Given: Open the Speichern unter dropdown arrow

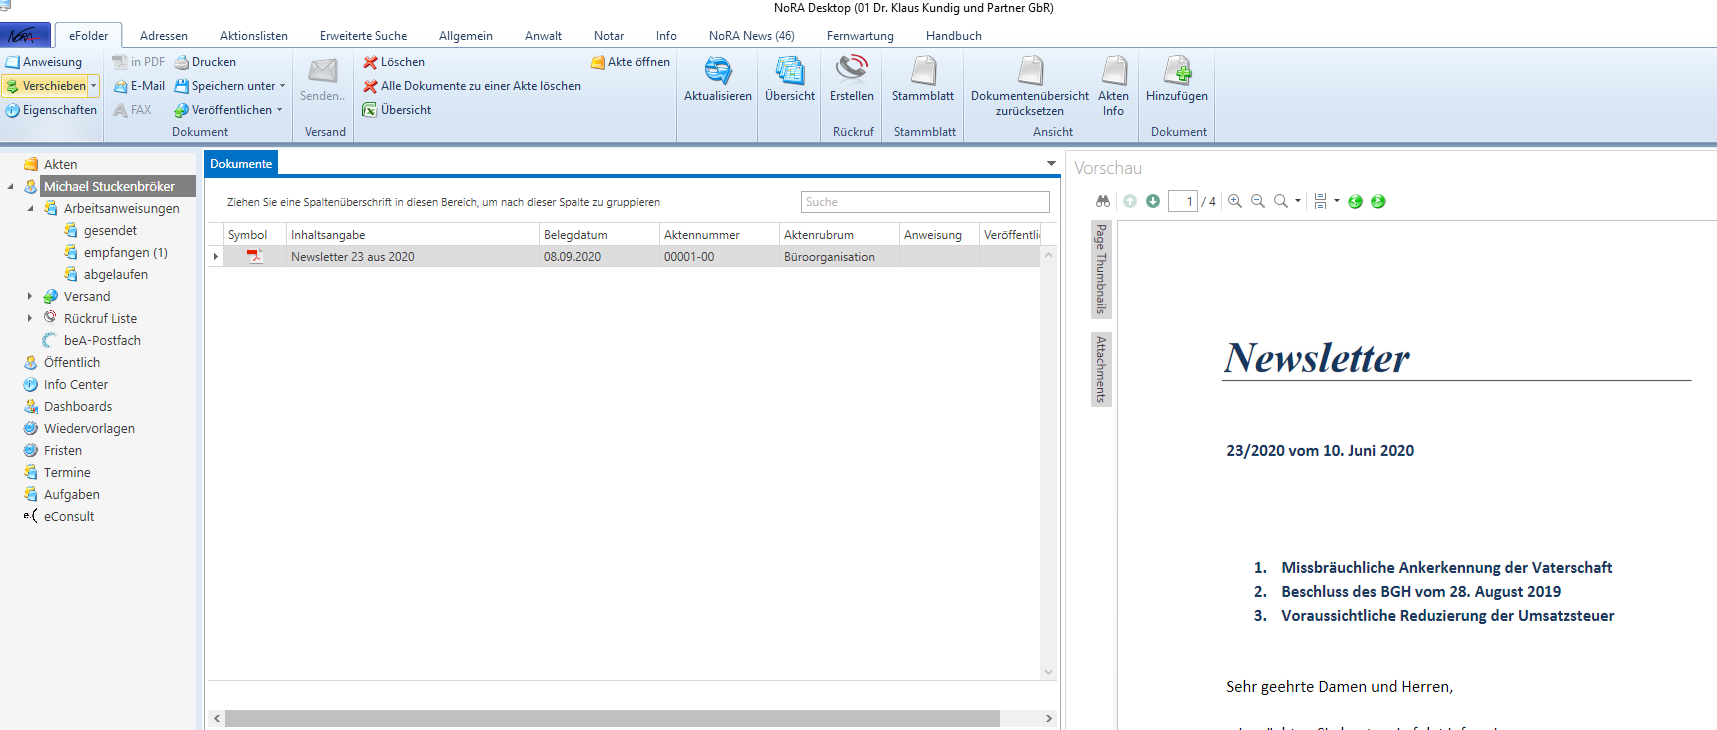Looking at the screenshot, I should tap(283, 86).
